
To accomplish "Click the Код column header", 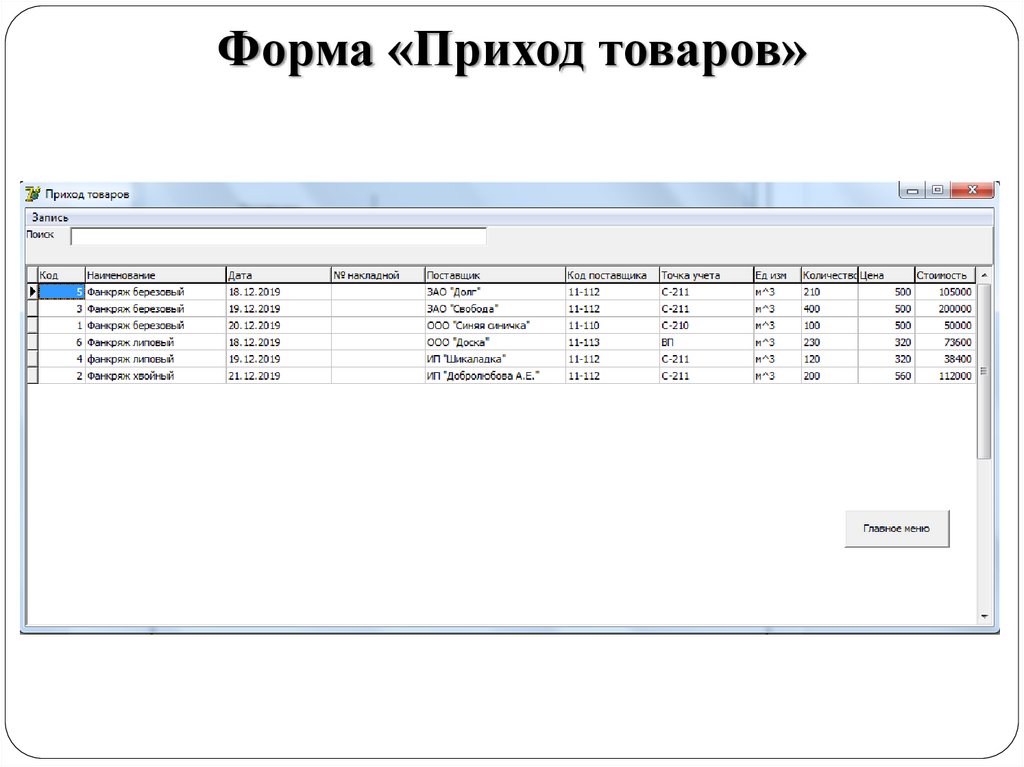I will point(61,275).
